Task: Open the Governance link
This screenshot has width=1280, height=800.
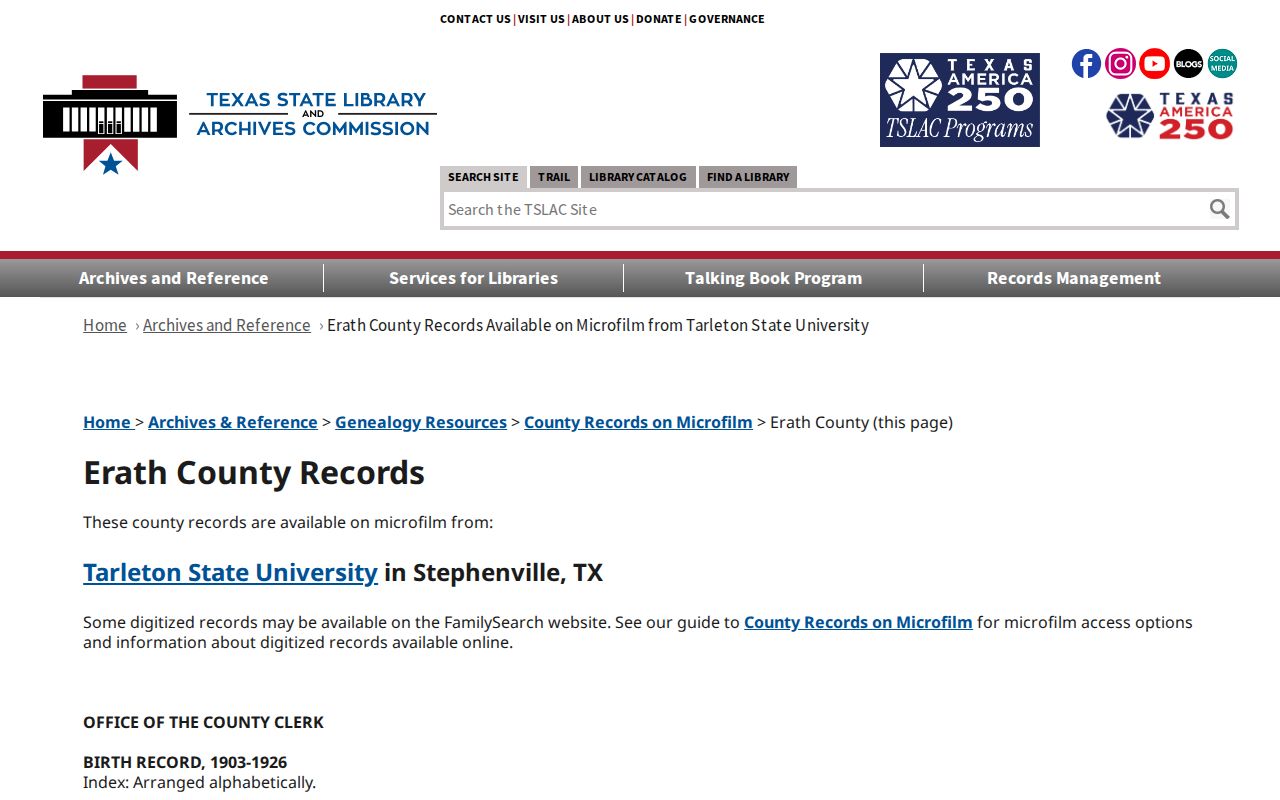Action: pyautogui.click(x=727, y=19)
